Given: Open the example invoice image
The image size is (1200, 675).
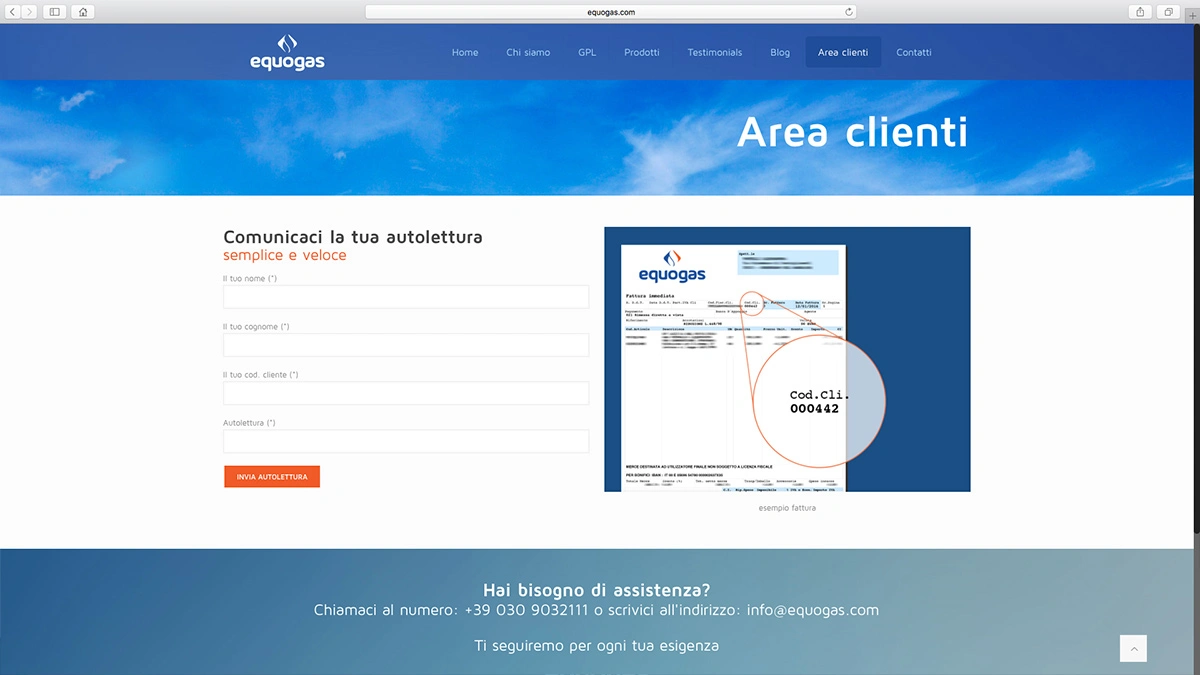Looking at the screenshot, I should (x=787, y=359).
